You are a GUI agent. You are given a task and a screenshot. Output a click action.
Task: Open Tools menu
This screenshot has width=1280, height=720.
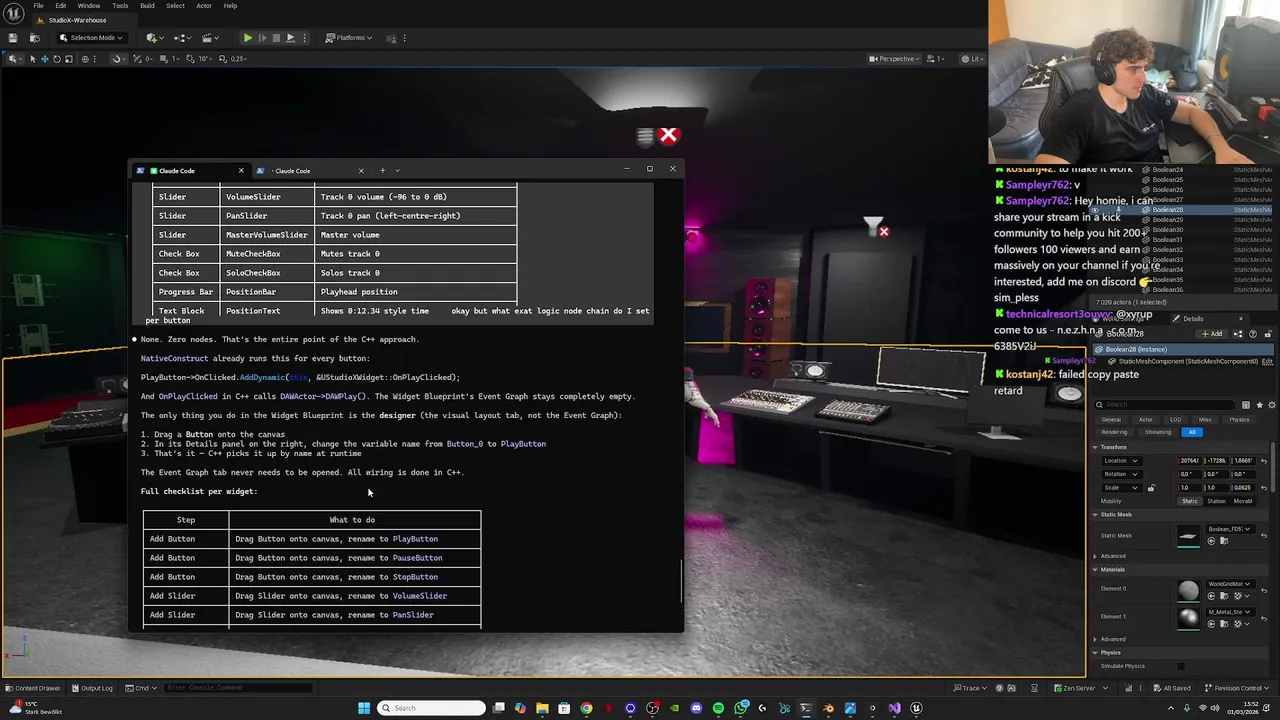pos(119,6)
